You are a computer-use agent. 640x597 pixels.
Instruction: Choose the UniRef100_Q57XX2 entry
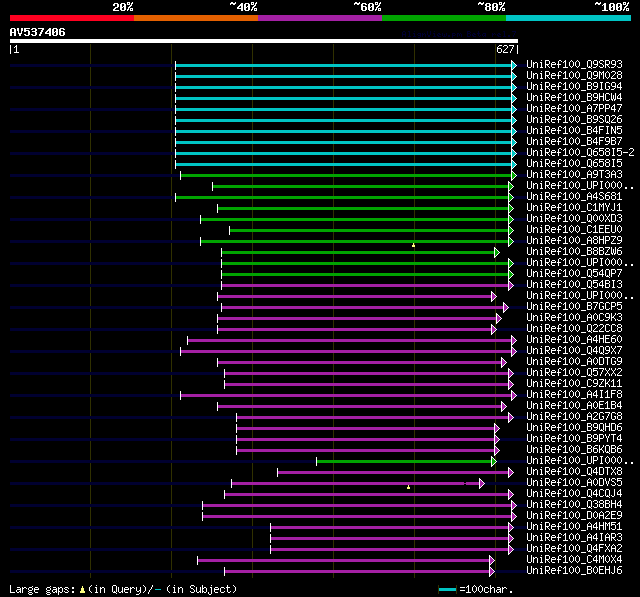(574, 373)
